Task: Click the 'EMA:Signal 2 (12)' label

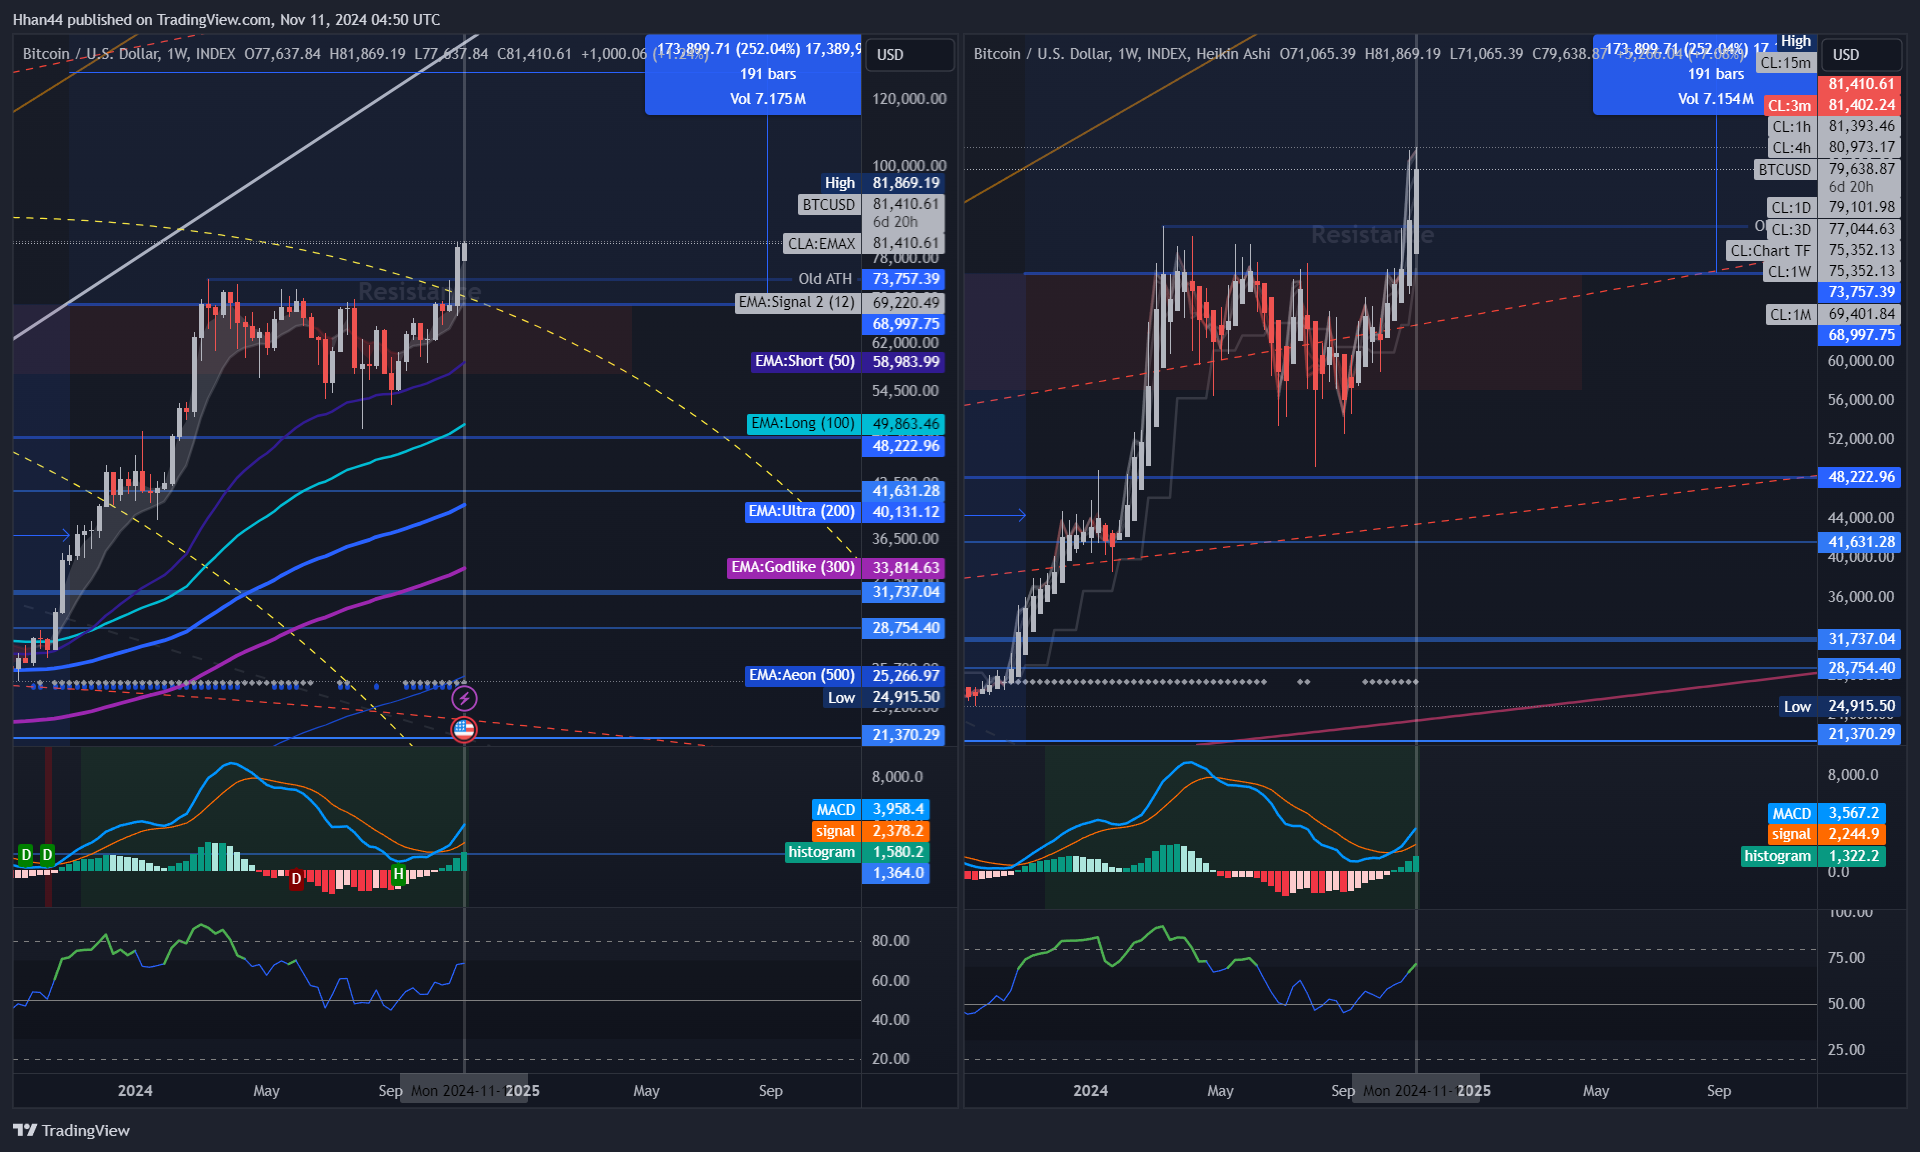Action: point(797,302)
